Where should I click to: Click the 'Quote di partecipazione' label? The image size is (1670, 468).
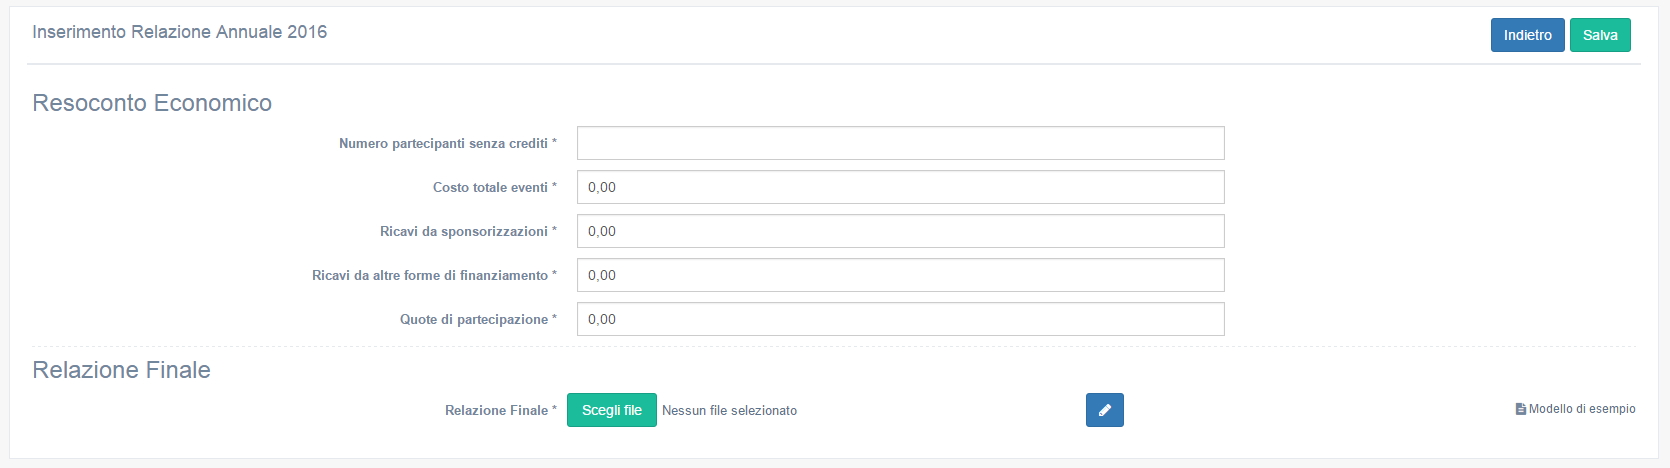(x=474, y=320)
